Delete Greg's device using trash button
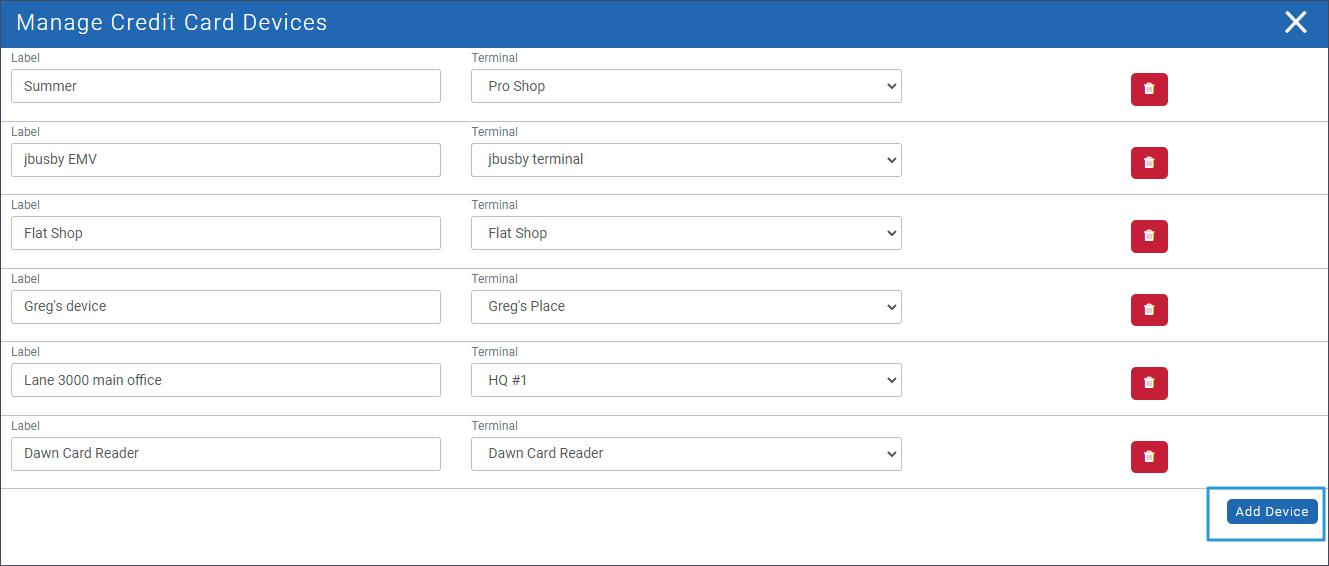Screen dimensions: 1329x566 pos(1149,310)
